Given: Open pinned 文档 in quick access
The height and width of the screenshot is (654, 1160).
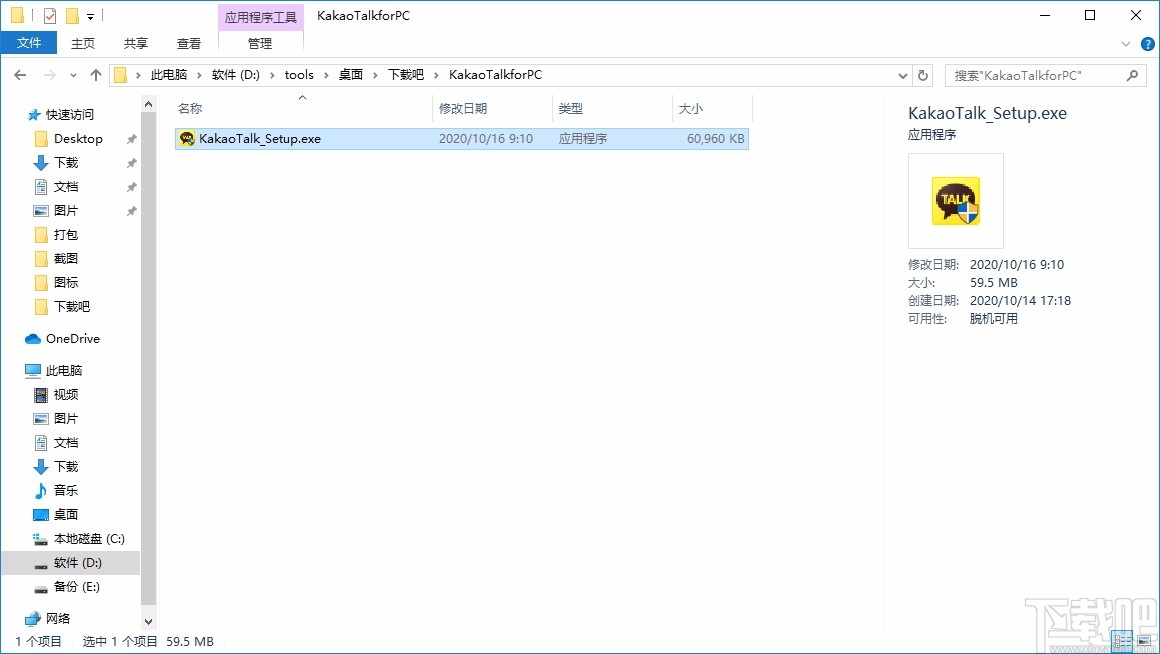Looking at the screenshot, I should 66,186.
